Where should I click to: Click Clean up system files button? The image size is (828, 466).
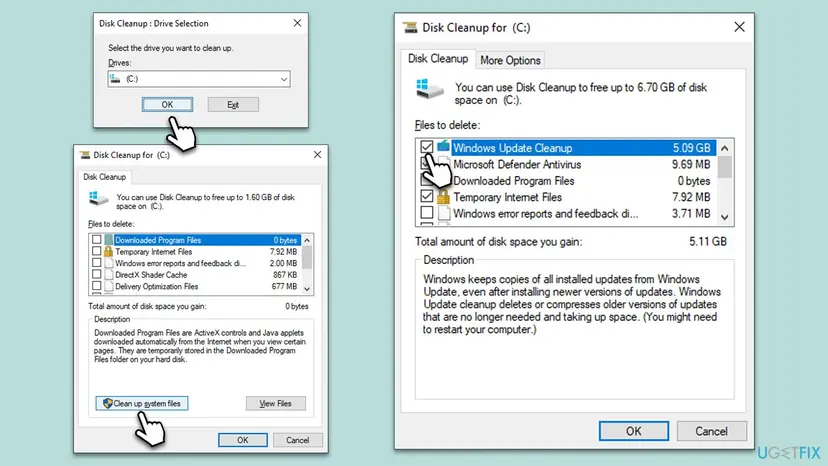coord(142,404)
